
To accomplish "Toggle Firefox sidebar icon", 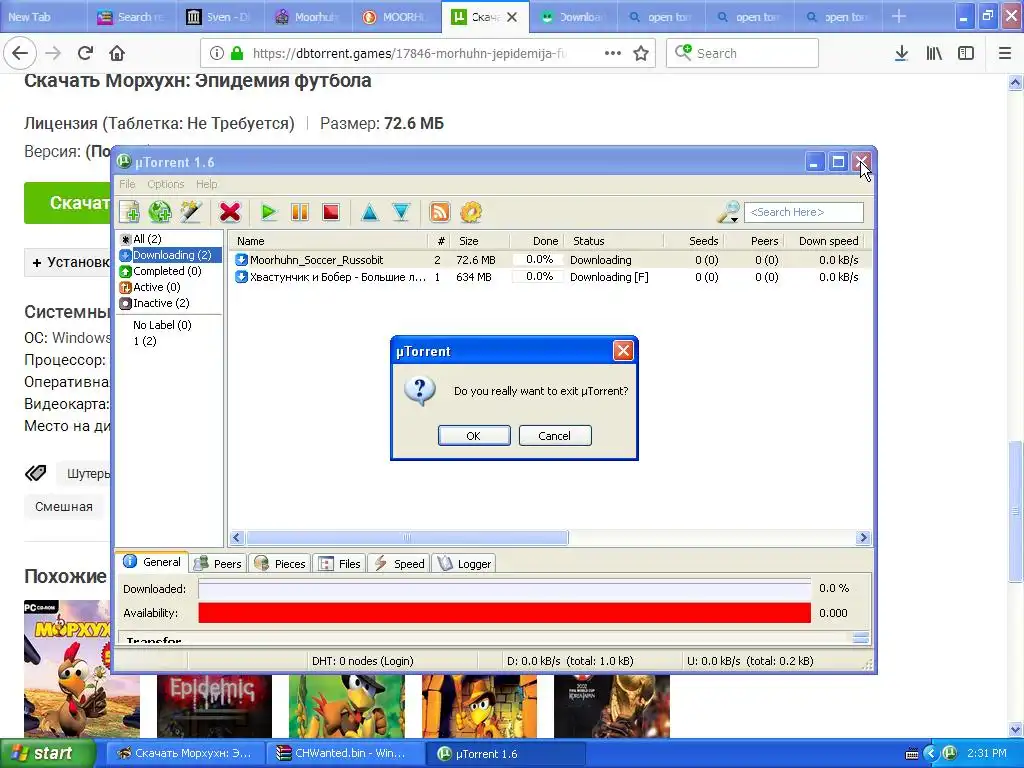I will [966, 53].
